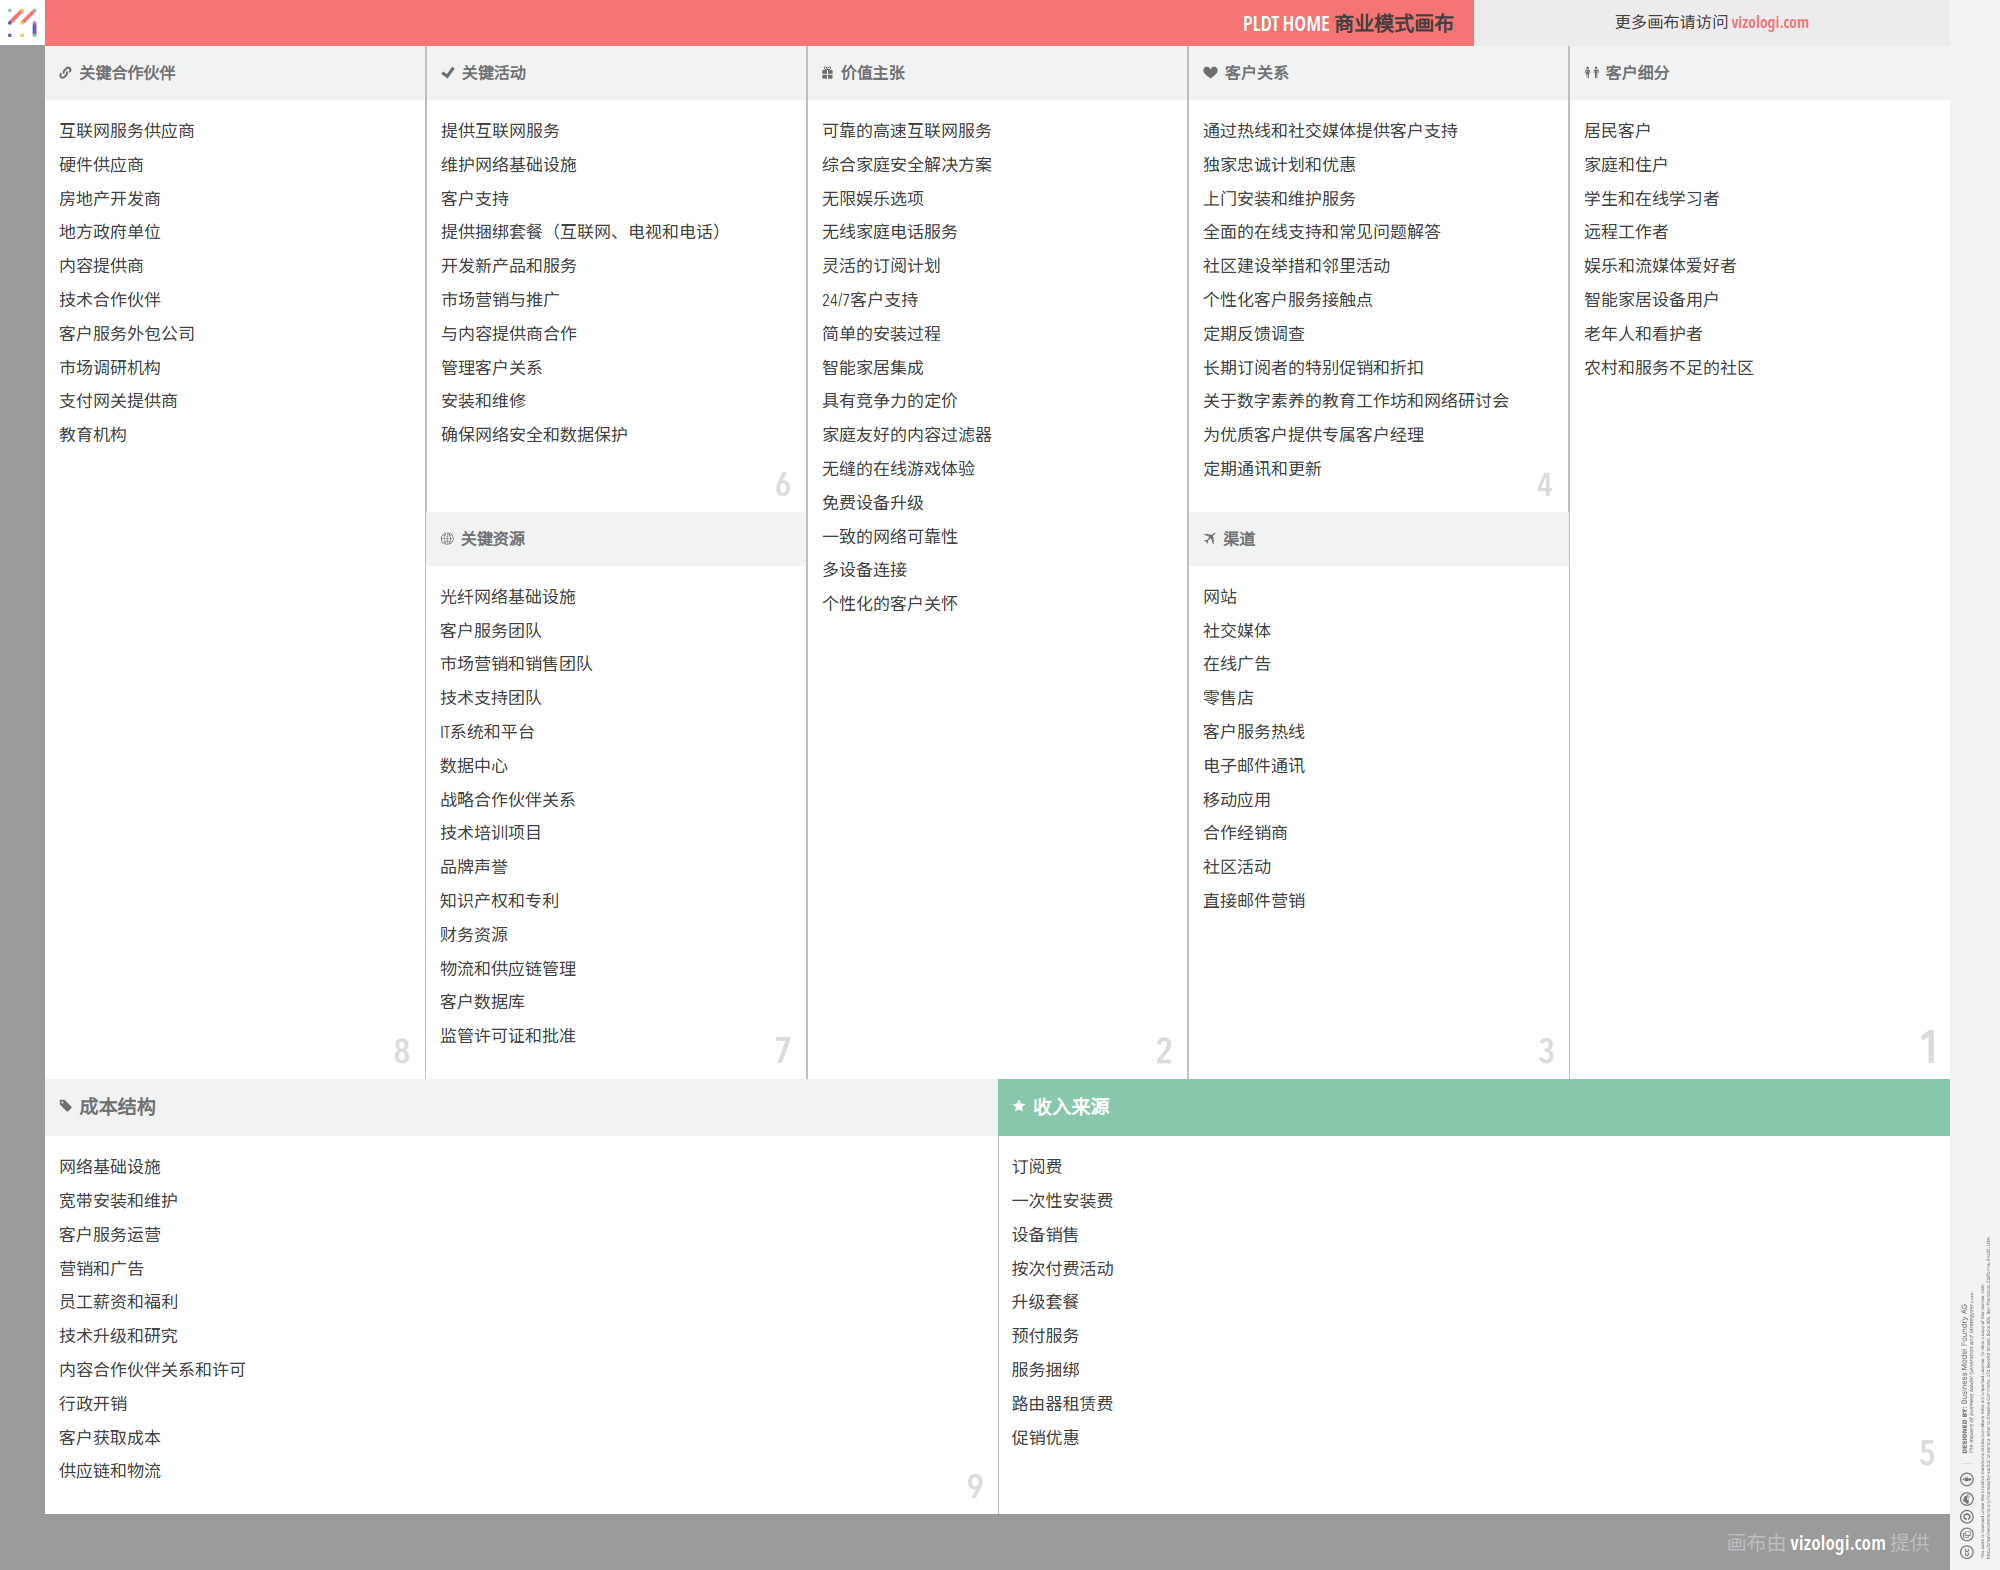
Task: Click the heart icon beside 客户关系
Action: (x=1210, y=73)
